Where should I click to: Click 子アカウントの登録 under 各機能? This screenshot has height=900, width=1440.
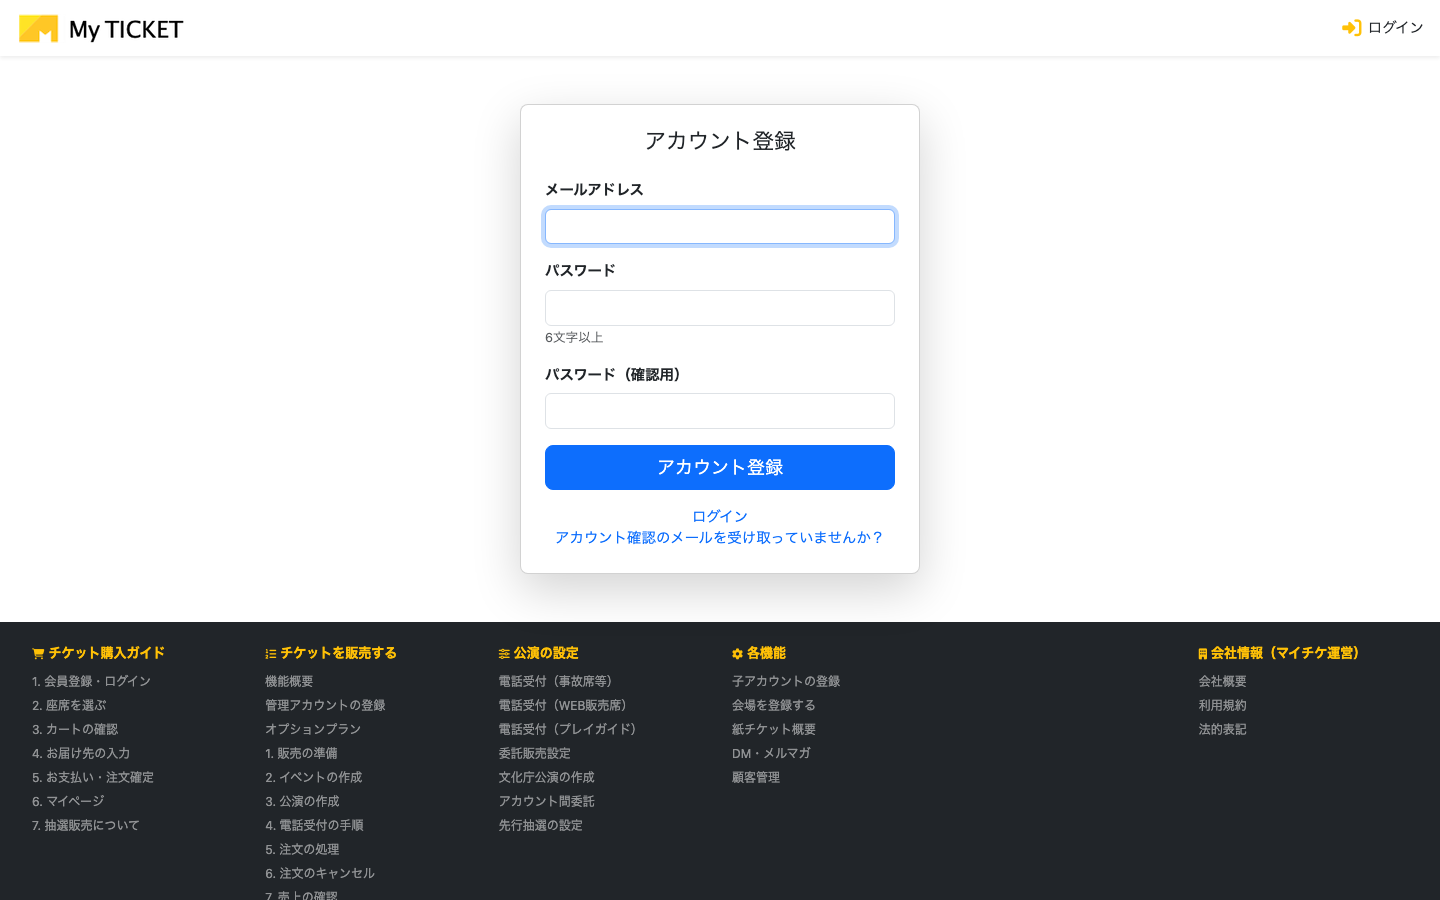[x=787, y=681]
